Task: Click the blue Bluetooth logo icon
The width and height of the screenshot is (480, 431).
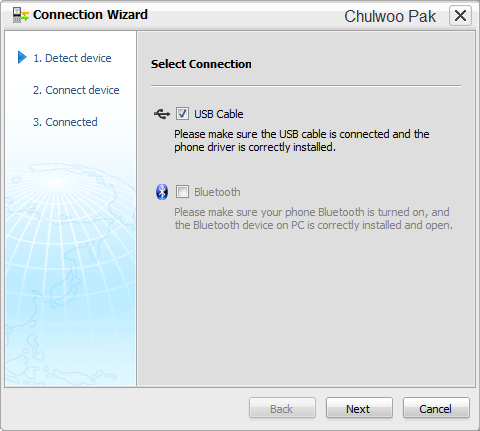Action: tap(162, 192)
